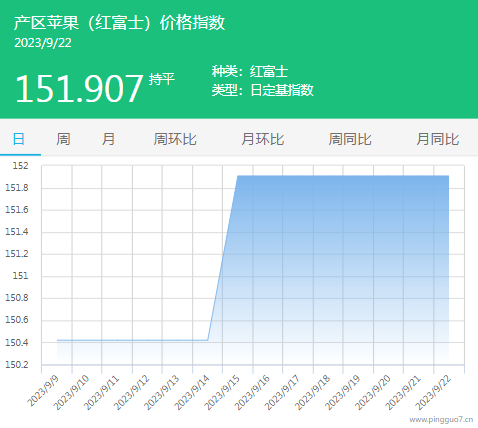Switch to 周同比 weekly year-over-year tab
Image resolution: width=478 pixels, height=428 pixels.
pyautogui.click(x=350, y=139)
